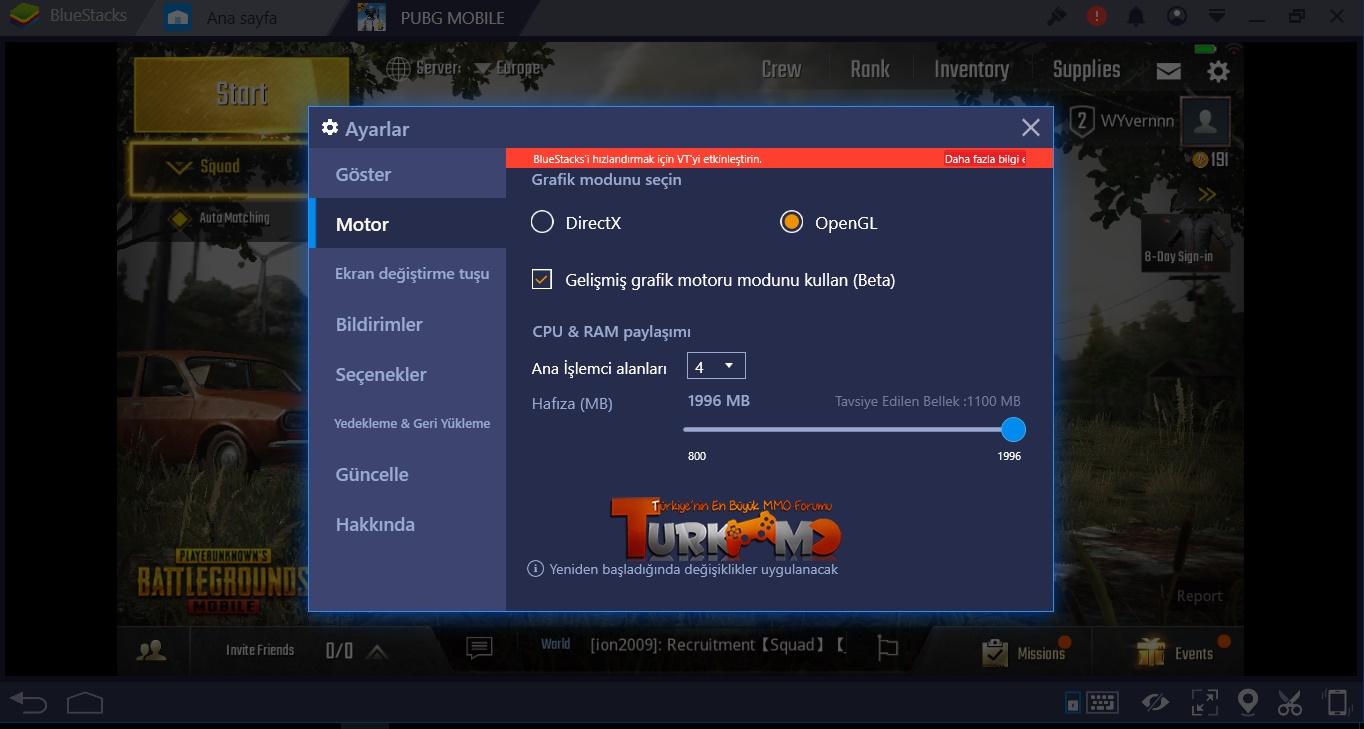Viewport: 1364px width, 729px height.
Task: Click the scissors screenshot icon
Action: (1290, 702)
